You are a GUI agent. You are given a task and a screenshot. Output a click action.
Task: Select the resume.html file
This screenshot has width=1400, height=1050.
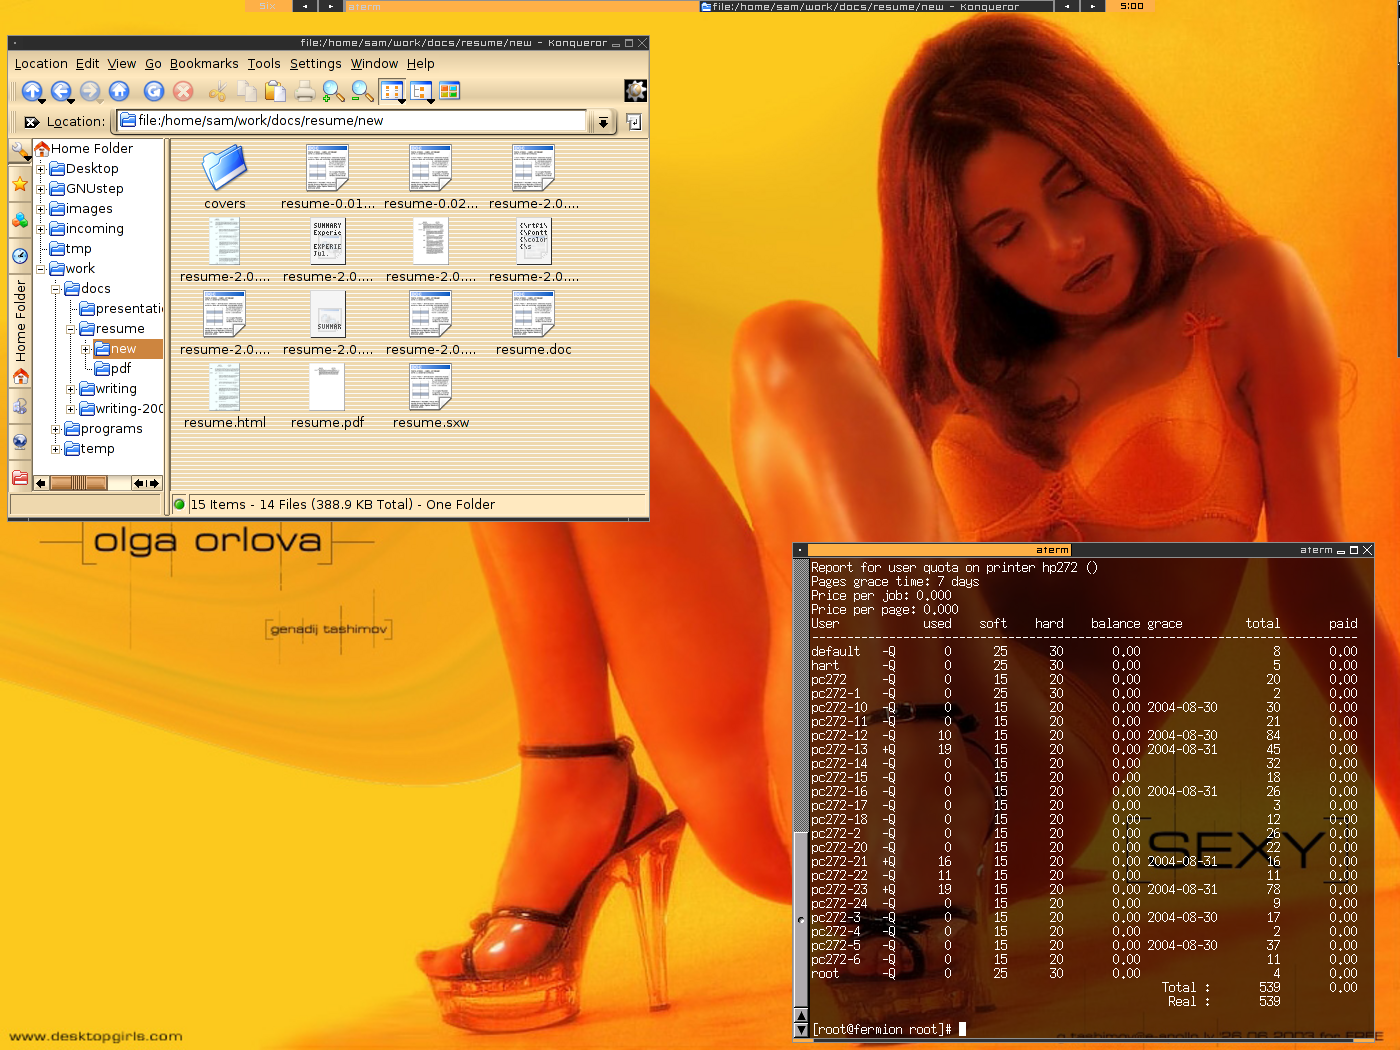225,397
